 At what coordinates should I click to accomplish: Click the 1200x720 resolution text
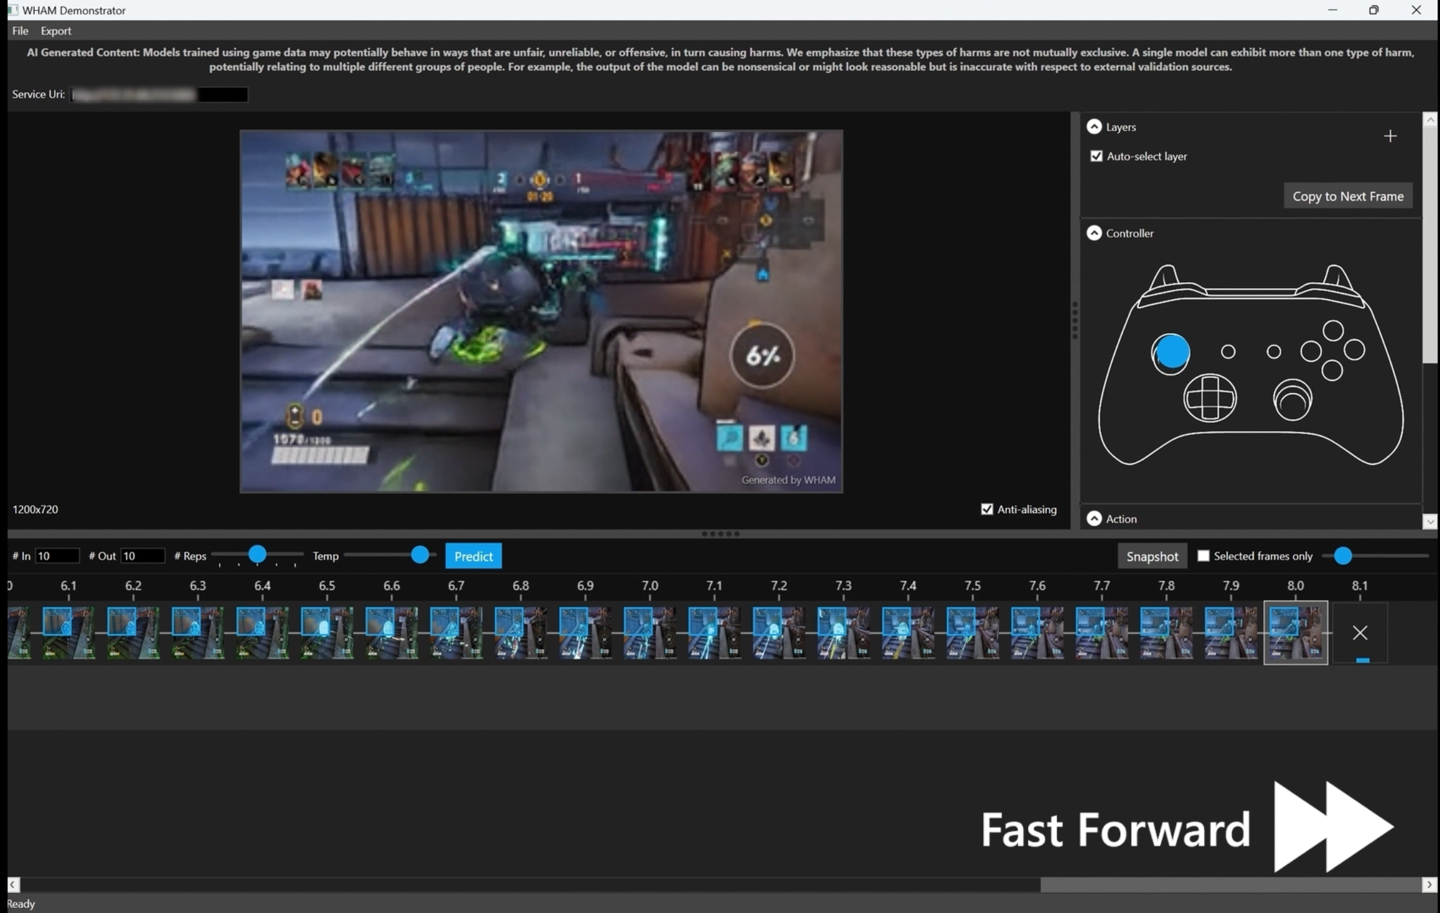[x=35, y=510]
